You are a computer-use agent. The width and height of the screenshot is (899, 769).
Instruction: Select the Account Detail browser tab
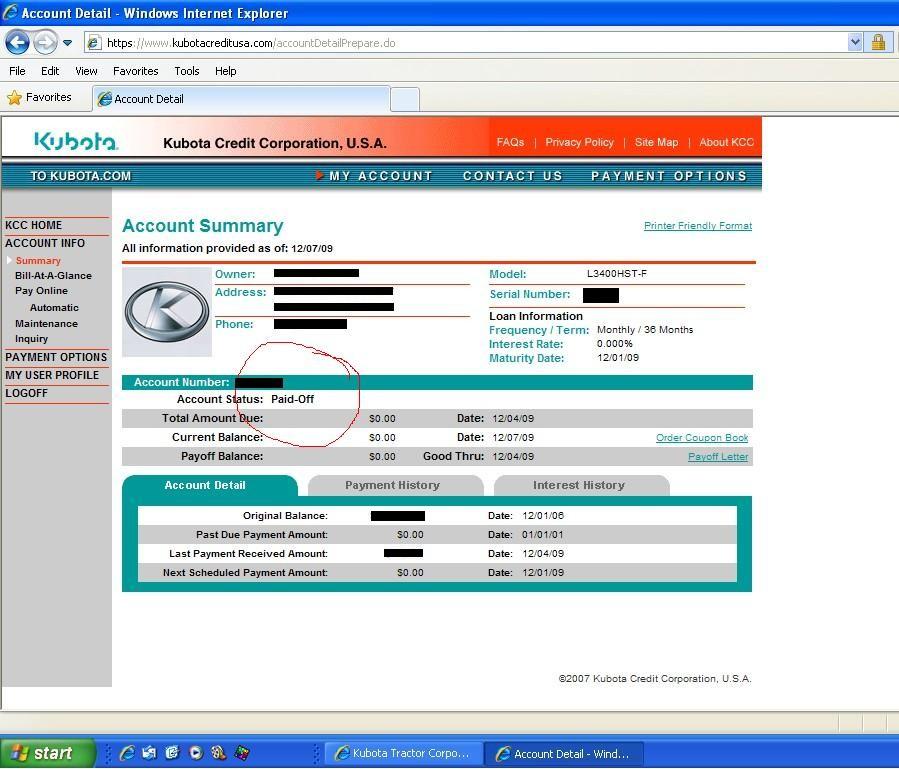point(241,99)
